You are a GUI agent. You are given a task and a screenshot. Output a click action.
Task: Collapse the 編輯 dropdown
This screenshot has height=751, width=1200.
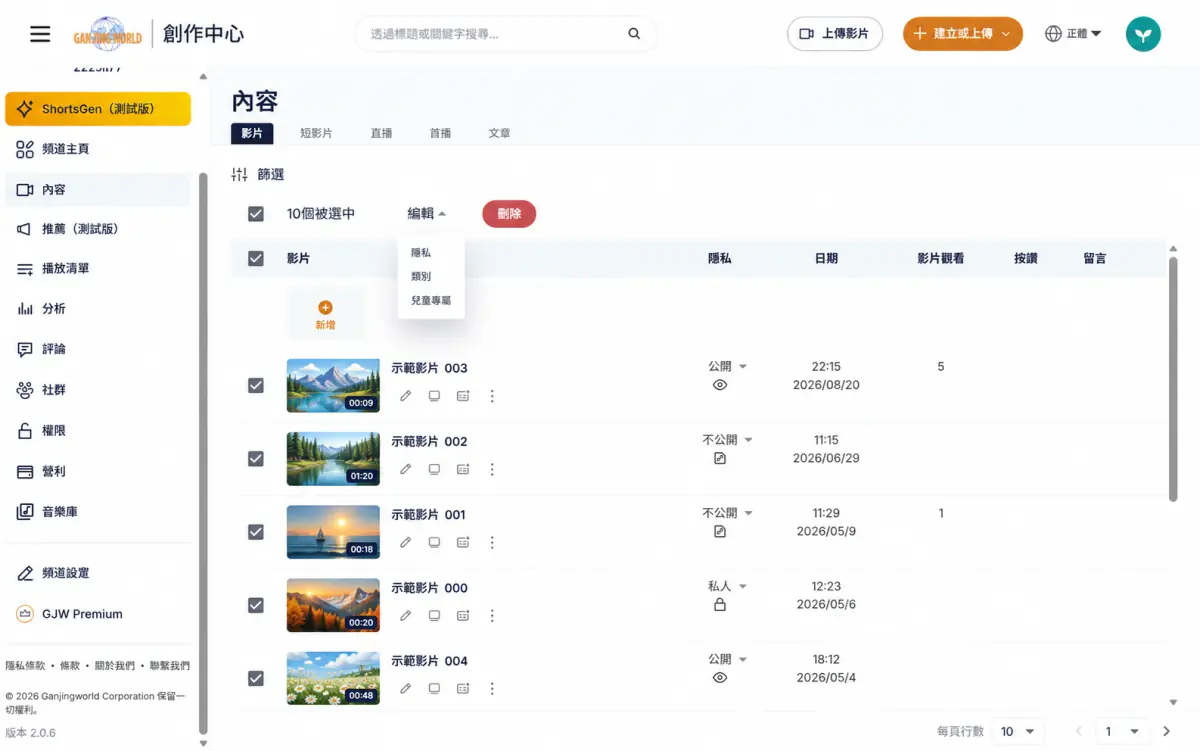[x=426, y=213]
